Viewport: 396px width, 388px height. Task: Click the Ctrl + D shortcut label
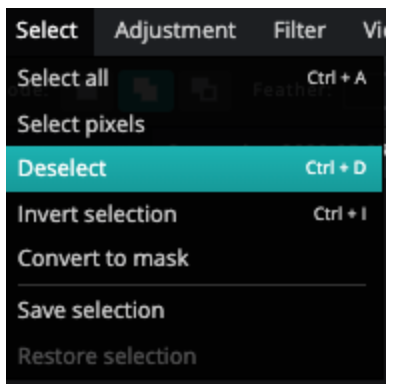336,168
